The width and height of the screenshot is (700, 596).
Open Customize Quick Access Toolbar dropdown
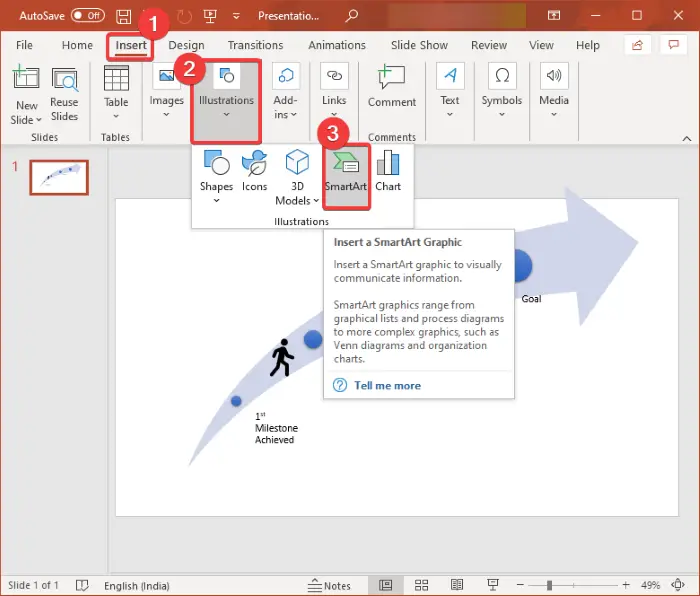tap(236, 17)
